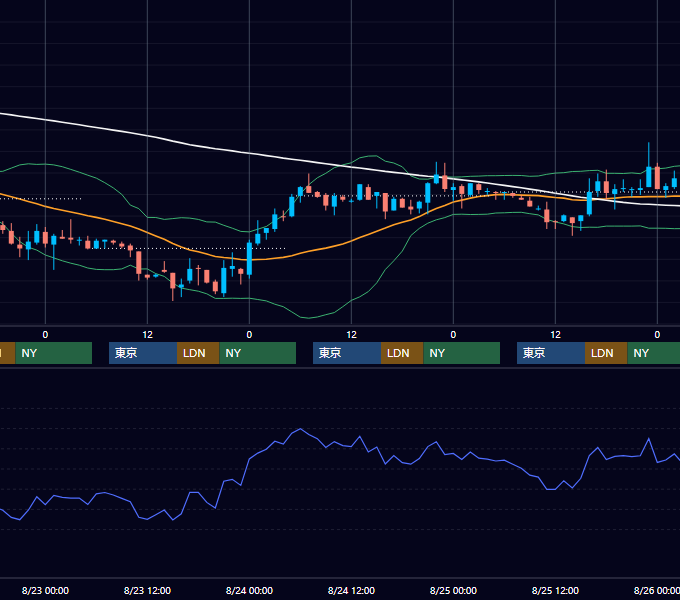The image size is (680, 600).
Task: Select the 東京 session block for 8/23
Action: (143, 353)
